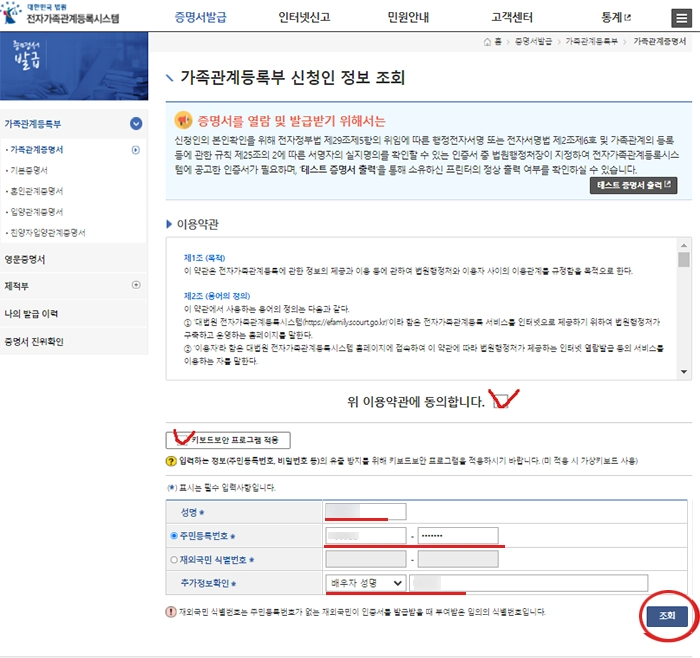700x658 pixels.
Task: Click the 주민등록번호 front digits field
Action: [x=366, y=535]
